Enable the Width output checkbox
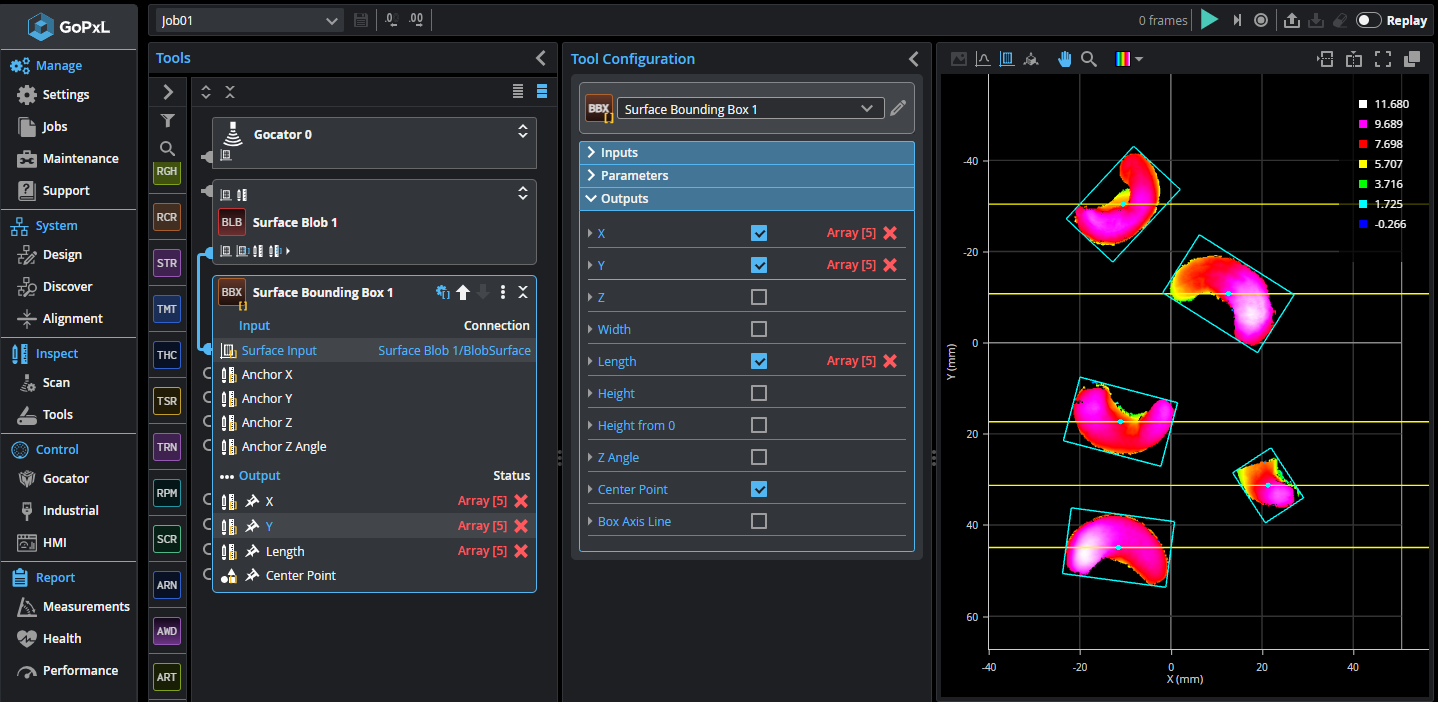 (759, 329)
